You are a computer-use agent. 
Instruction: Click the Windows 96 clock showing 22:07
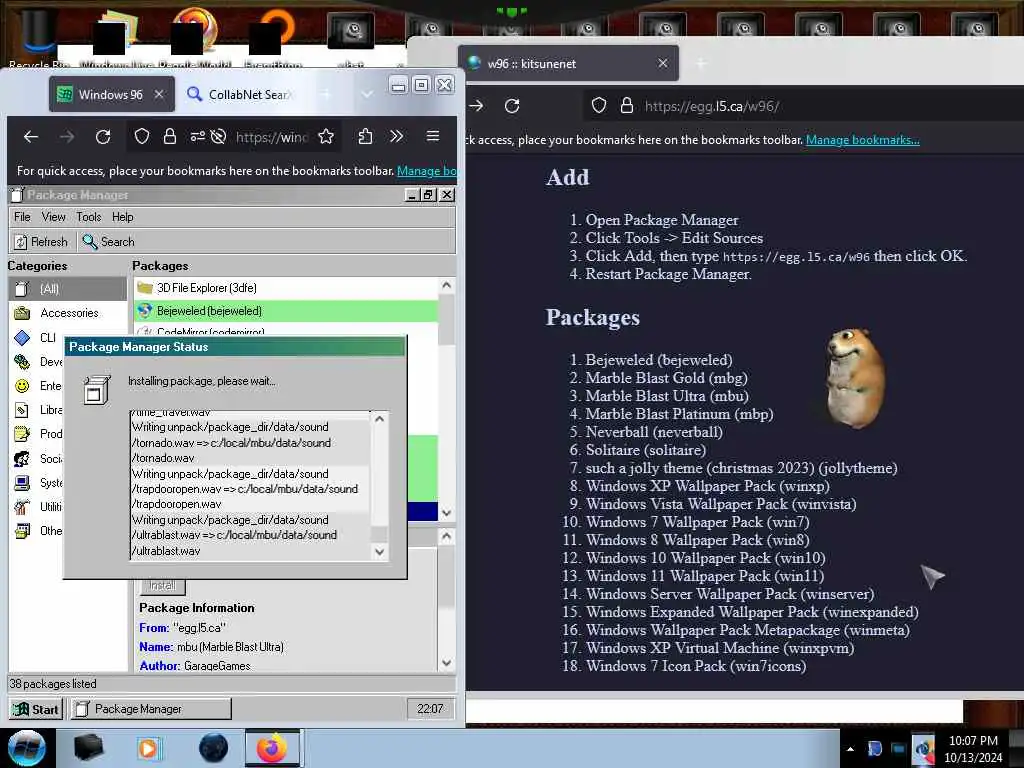pos(430,709)
